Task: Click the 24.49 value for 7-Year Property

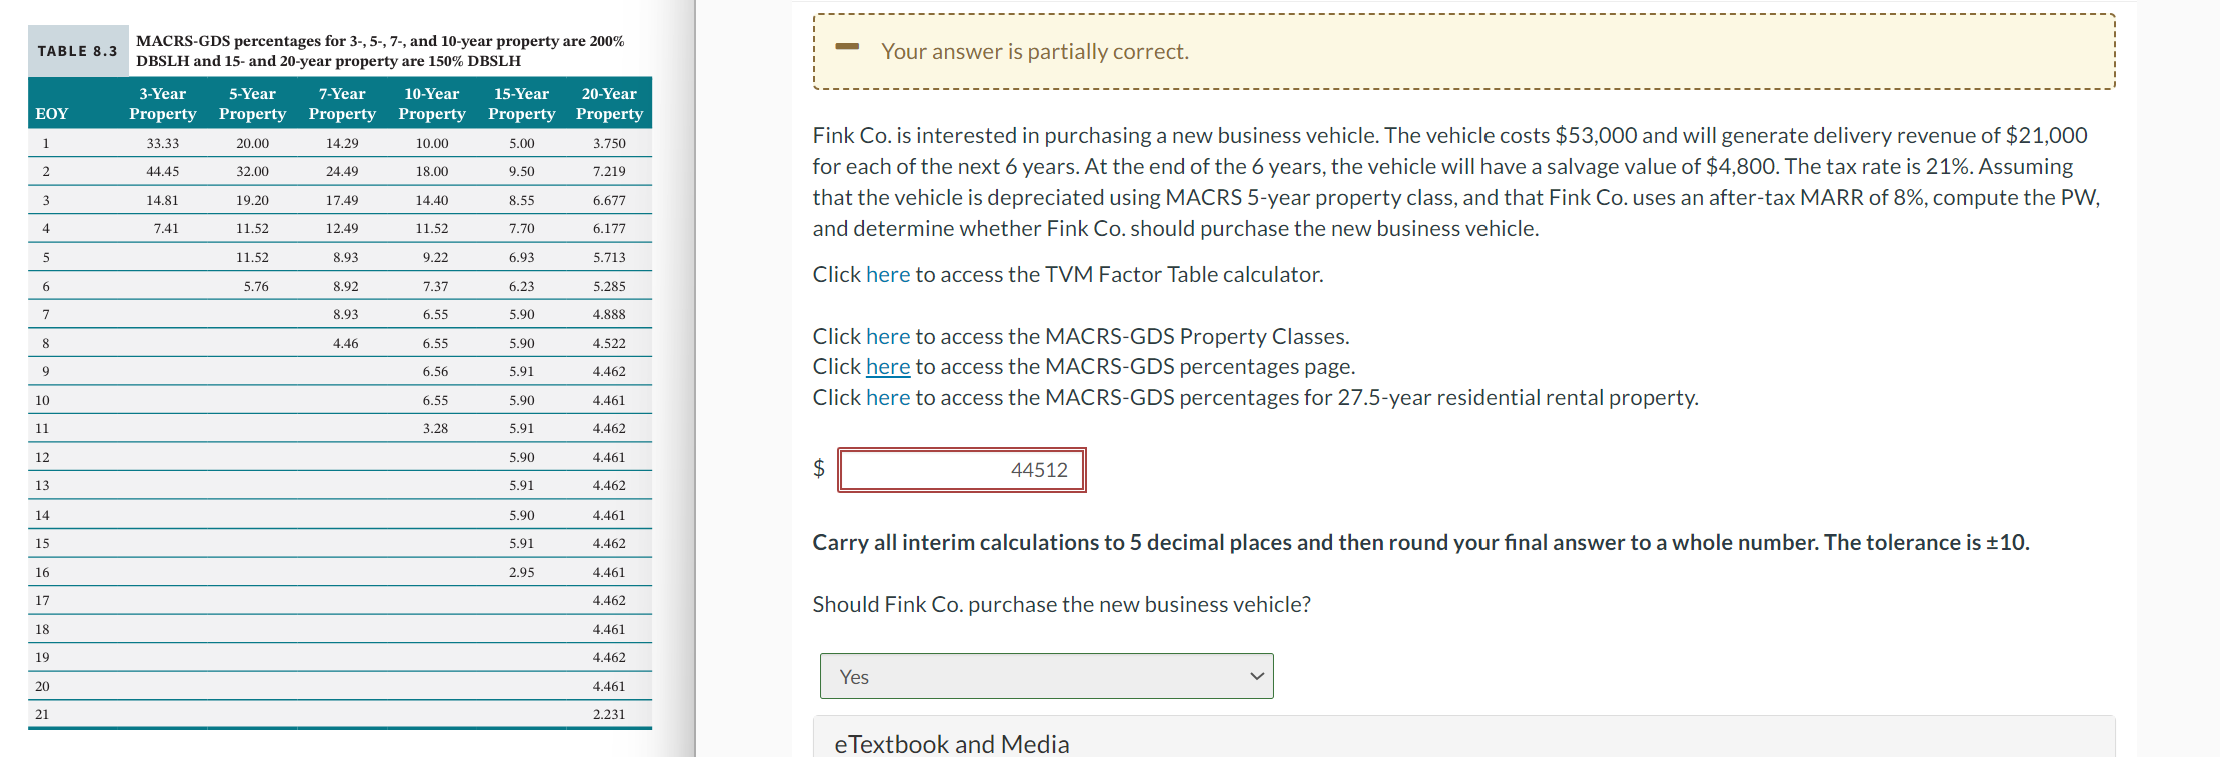Action: click(342, 171)
